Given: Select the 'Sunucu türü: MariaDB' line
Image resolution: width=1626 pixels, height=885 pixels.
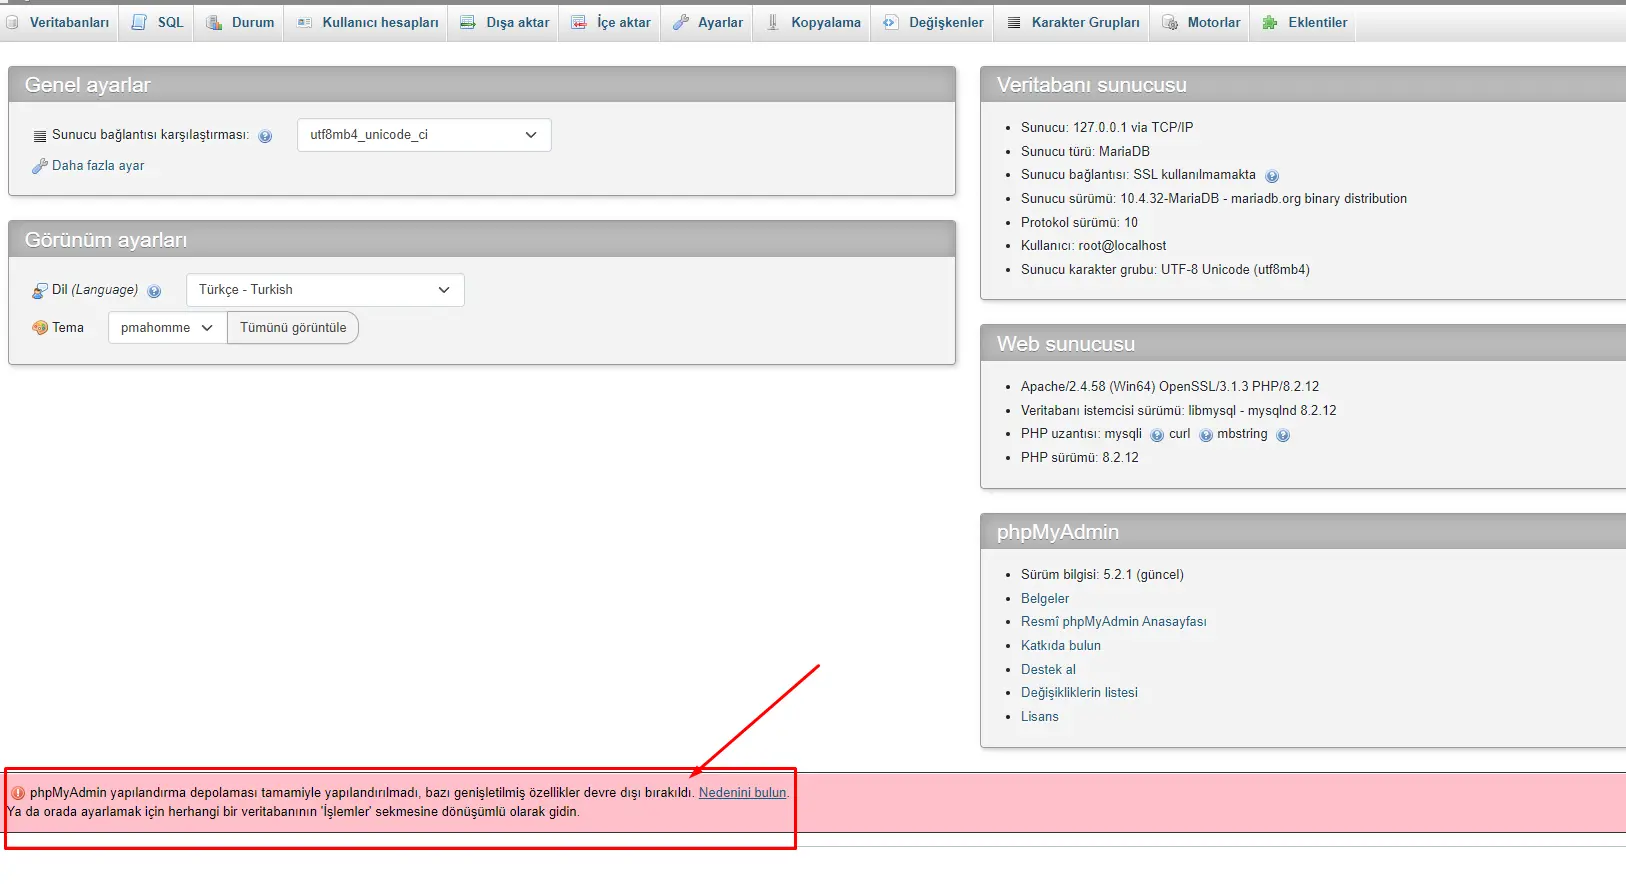Looking at the screenshot, I should click(1085, 151).
